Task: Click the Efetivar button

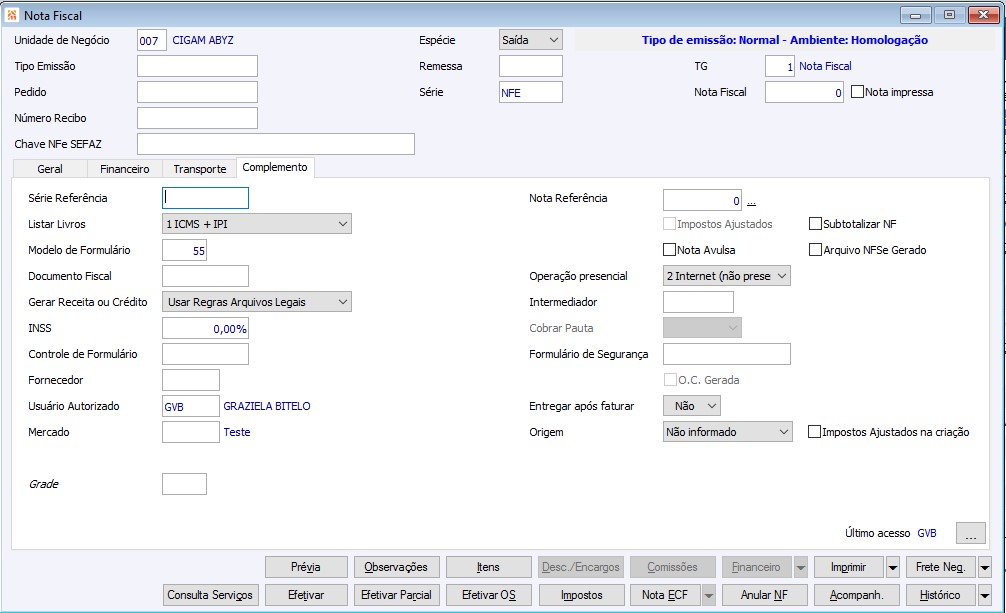Action: click(x=306, y=595)
